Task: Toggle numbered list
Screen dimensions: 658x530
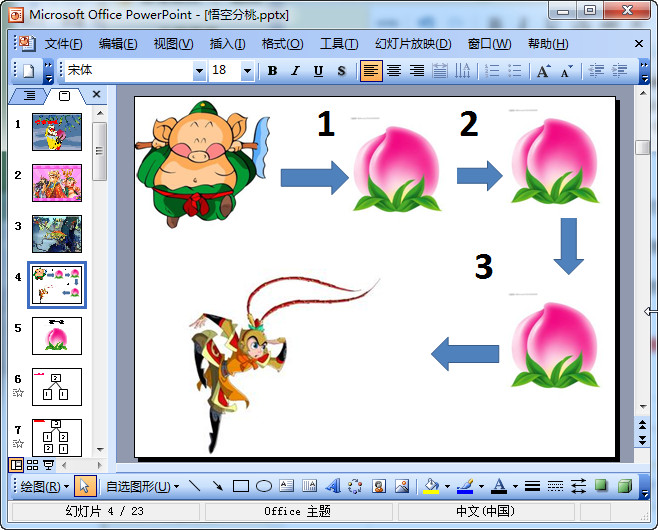Action: tap(492, 70)
